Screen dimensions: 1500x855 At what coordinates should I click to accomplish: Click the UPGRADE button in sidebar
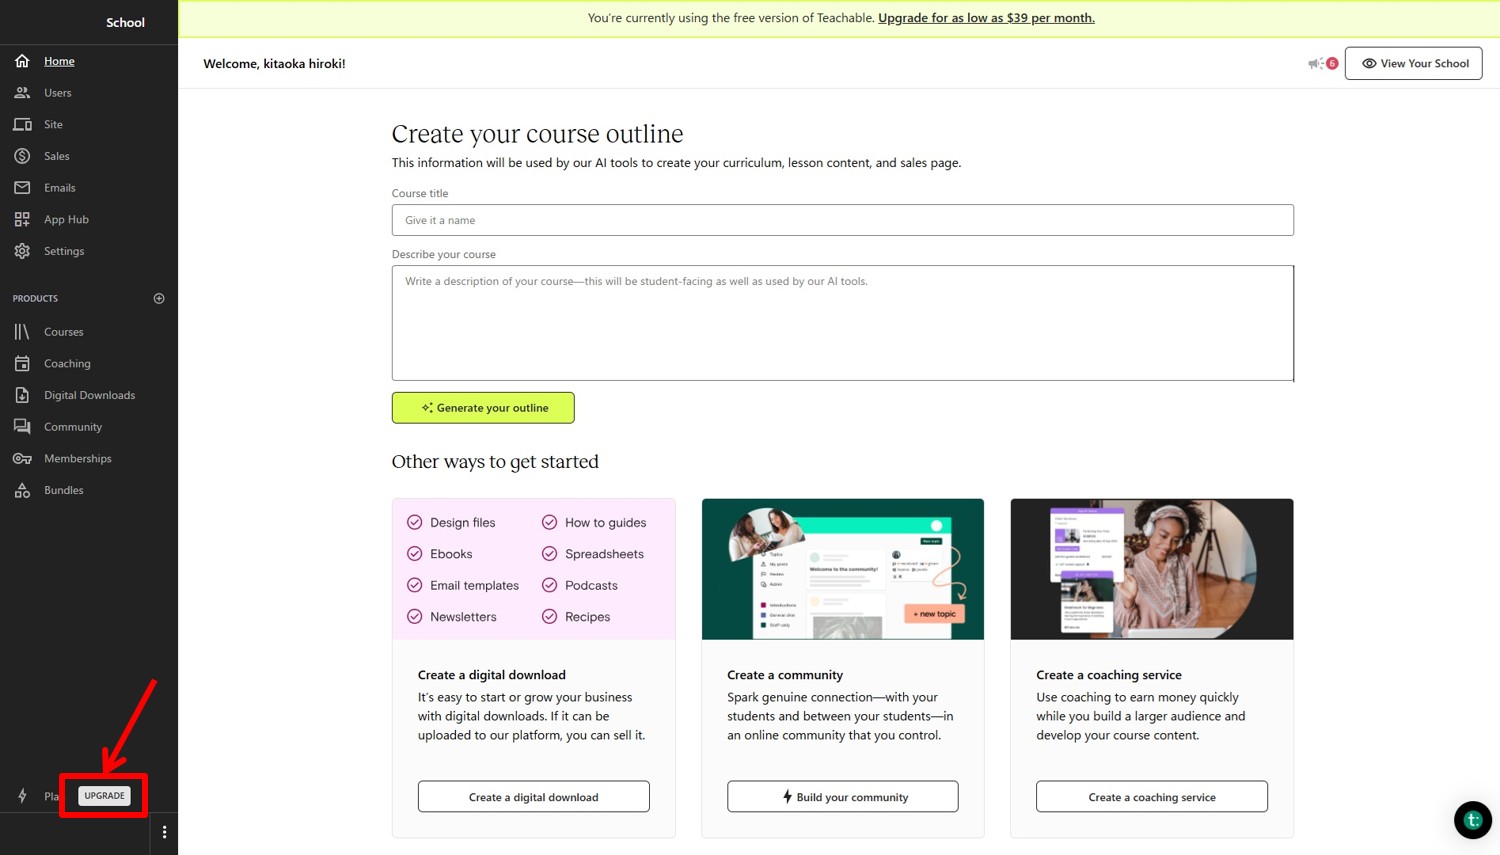point(104,796)
